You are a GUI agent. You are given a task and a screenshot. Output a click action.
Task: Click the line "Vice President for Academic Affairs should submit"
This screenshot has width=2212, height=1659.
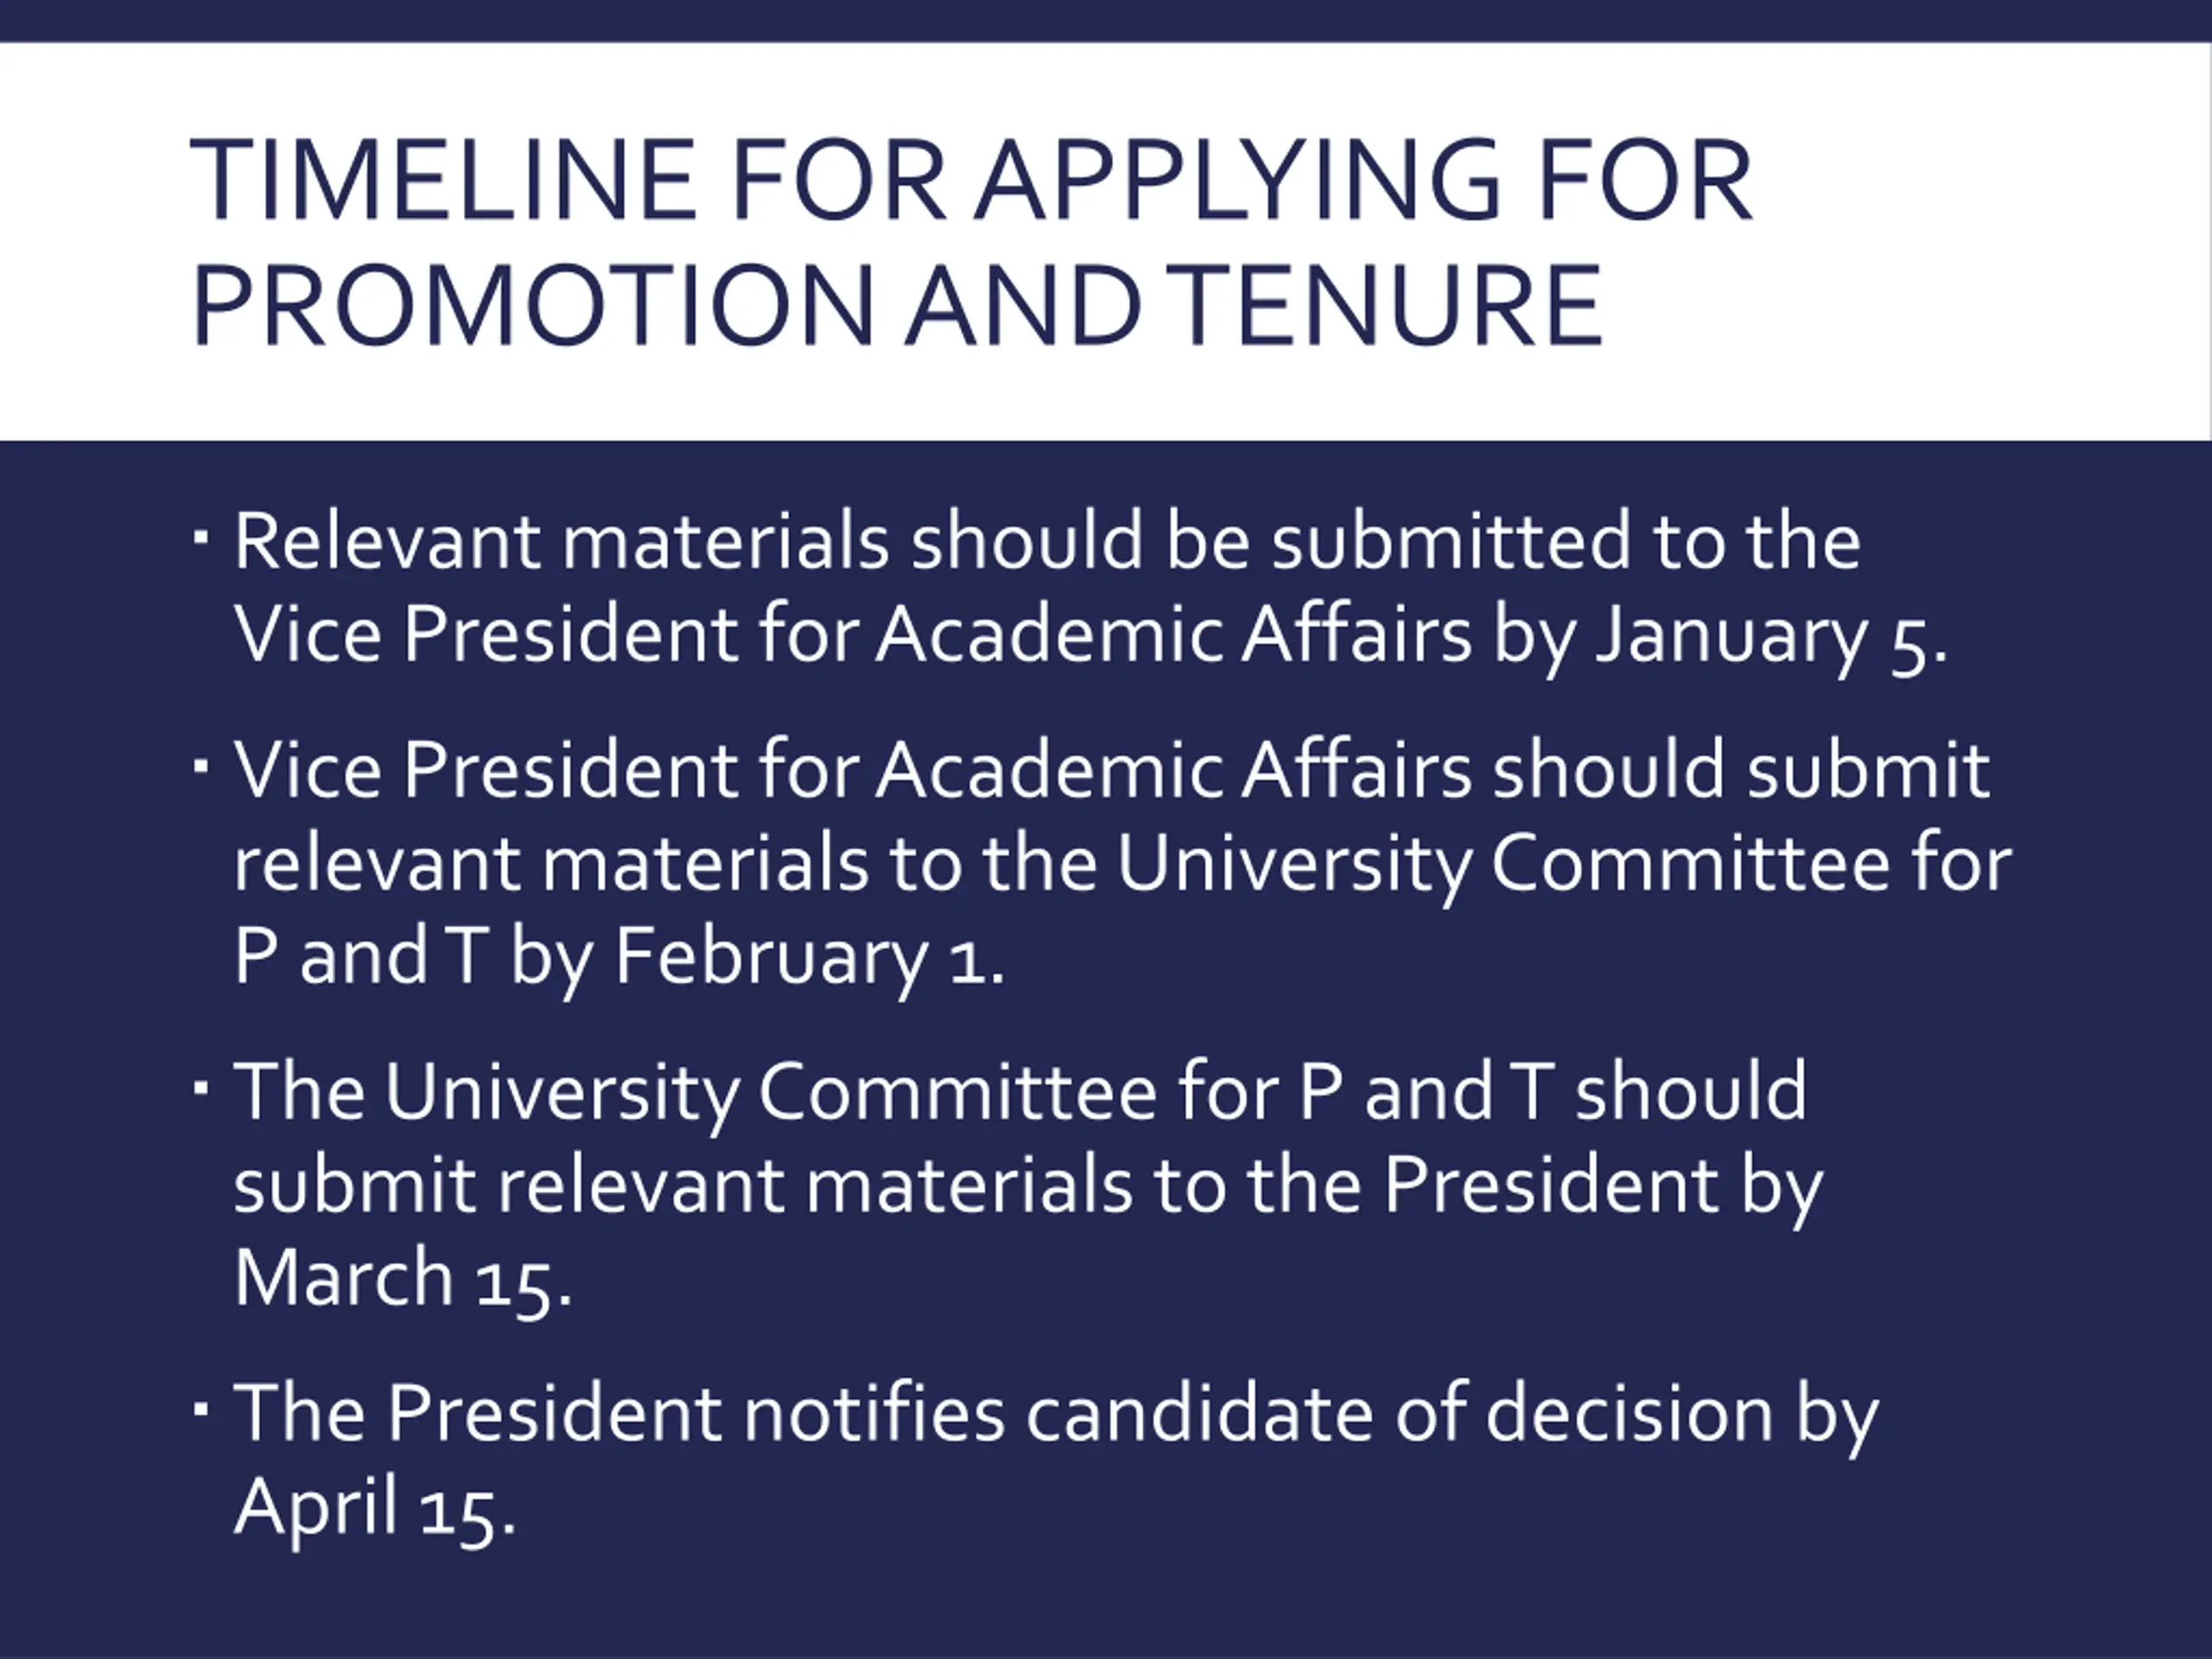[x=1112, y=770]
